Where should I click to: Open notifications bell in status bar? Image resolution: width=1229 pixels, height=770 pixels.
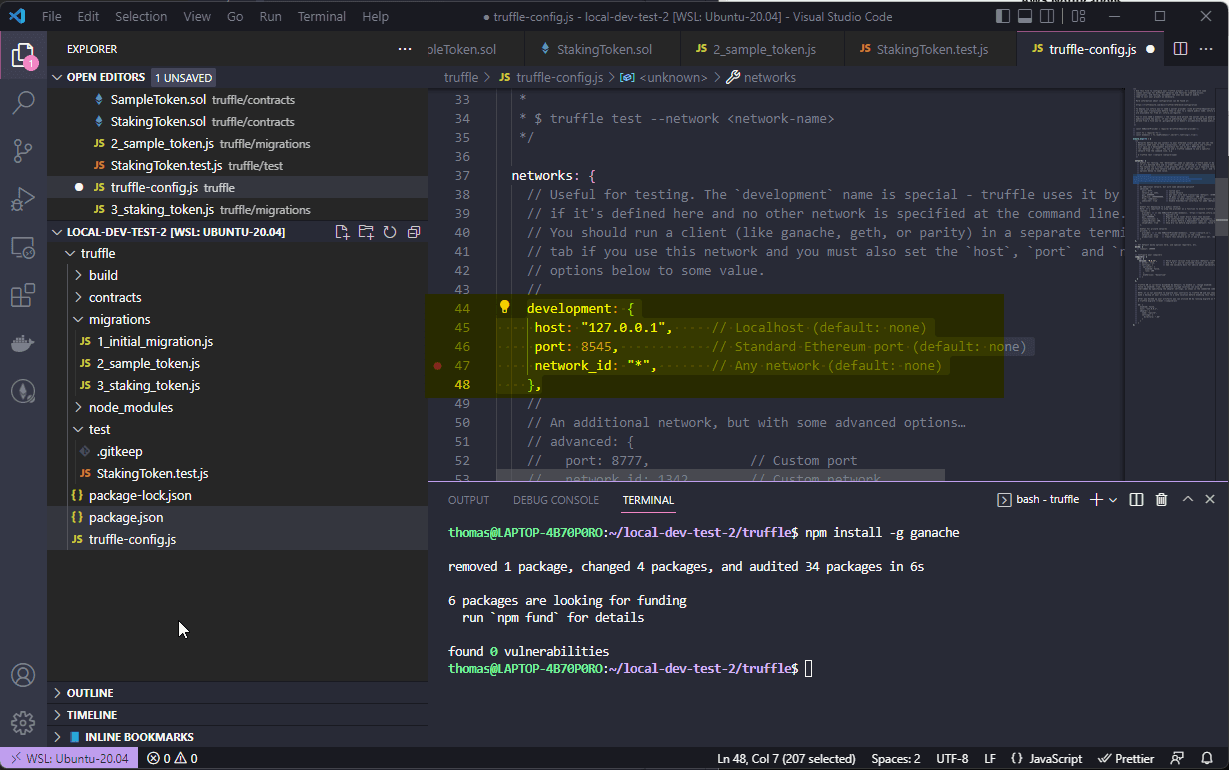[x=1207, y=759]
